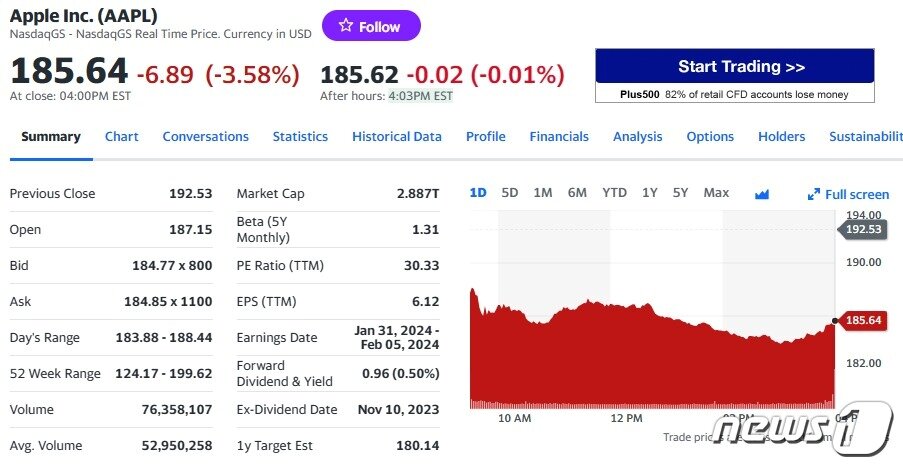
Task: Select the Max chart range
Action: tap(716, 193)
